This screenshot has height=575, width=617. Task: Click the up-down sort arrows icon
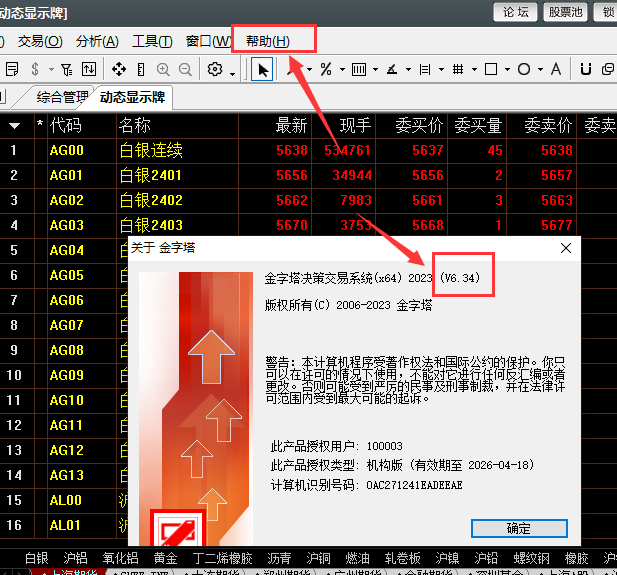pyautogui.click(x=89, y=70)
